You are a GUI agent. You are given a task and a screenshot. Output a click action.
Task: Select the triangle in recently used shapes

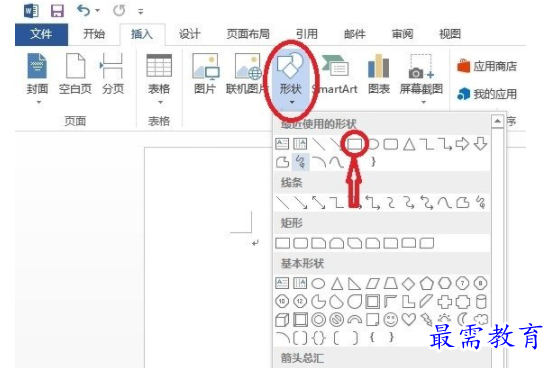coord(409,144)
